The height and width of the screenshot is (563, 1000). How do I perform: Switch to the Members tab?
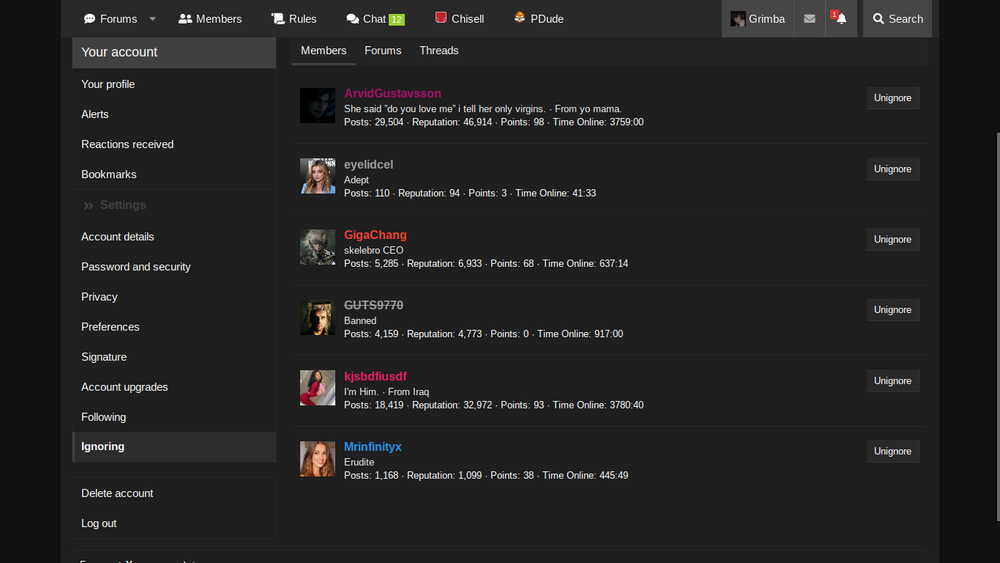pyautogui.click(x=323, y=51)
